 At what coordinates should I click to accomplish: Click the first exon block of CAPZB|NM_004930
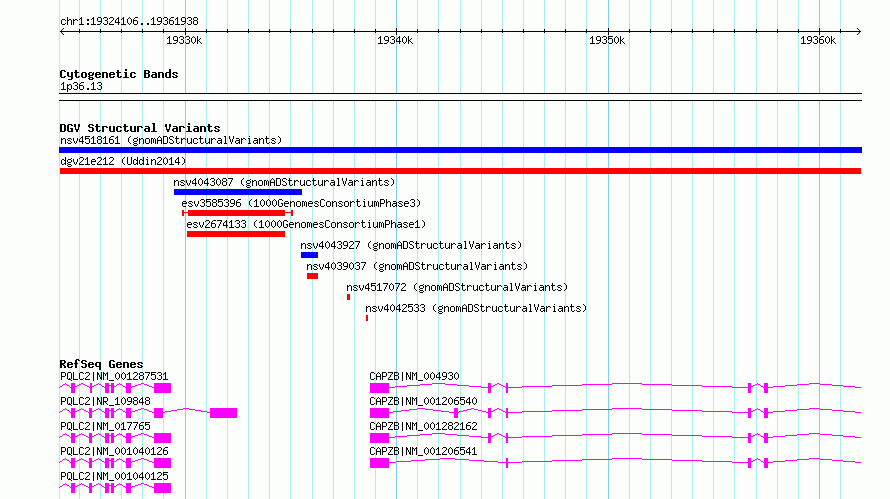(379, 388)
